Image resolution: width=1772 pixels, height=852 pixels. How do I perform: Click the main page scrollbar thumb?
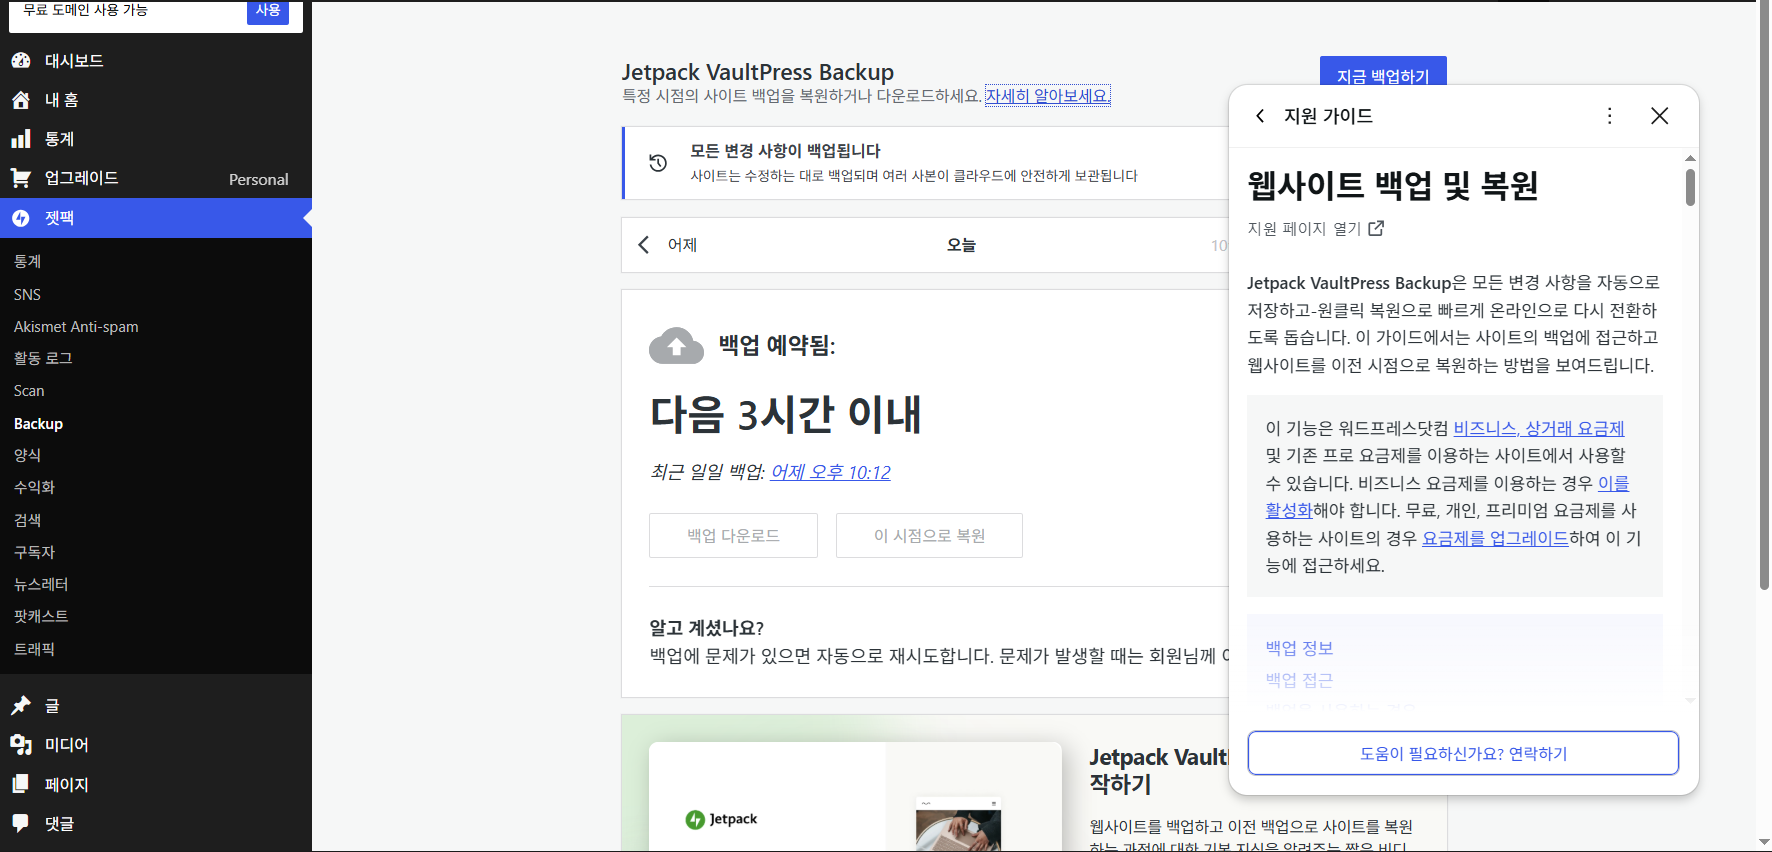click(x=1764, y=295)
